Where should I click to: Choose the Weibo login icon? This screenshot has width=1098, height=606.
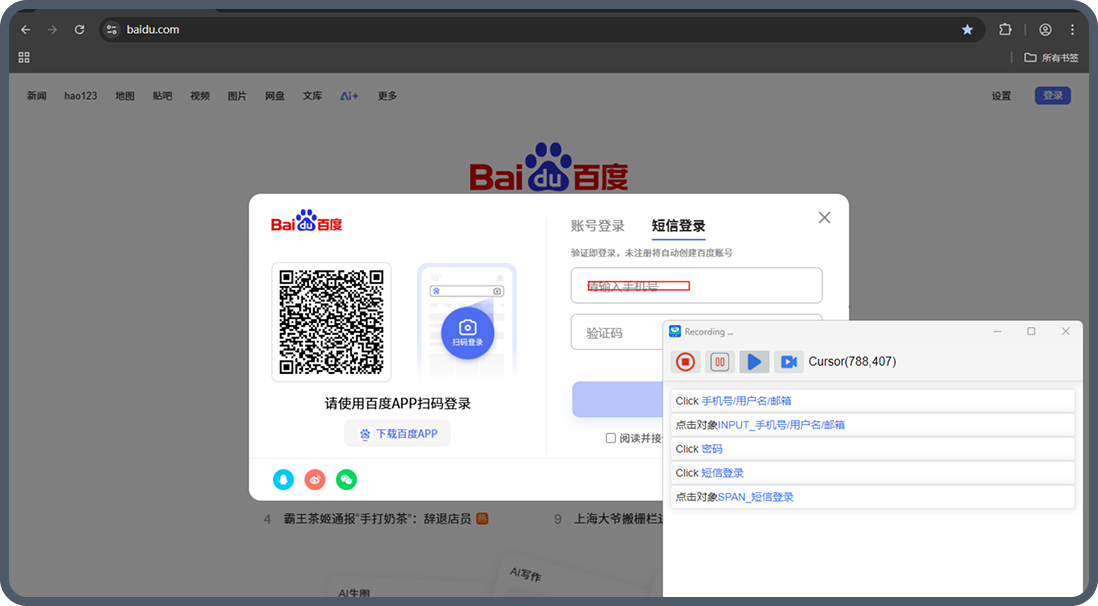point(315,479)
